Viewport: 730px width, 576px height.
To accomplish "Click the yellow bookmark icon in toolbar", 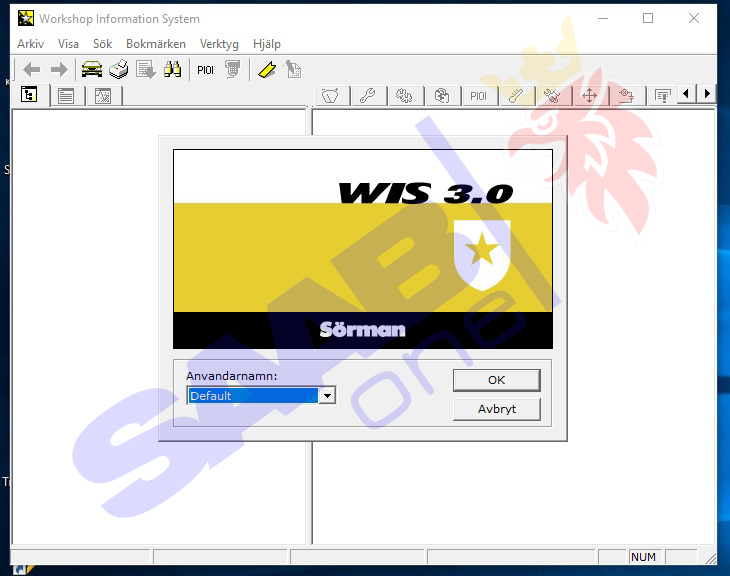I will 267,70.
